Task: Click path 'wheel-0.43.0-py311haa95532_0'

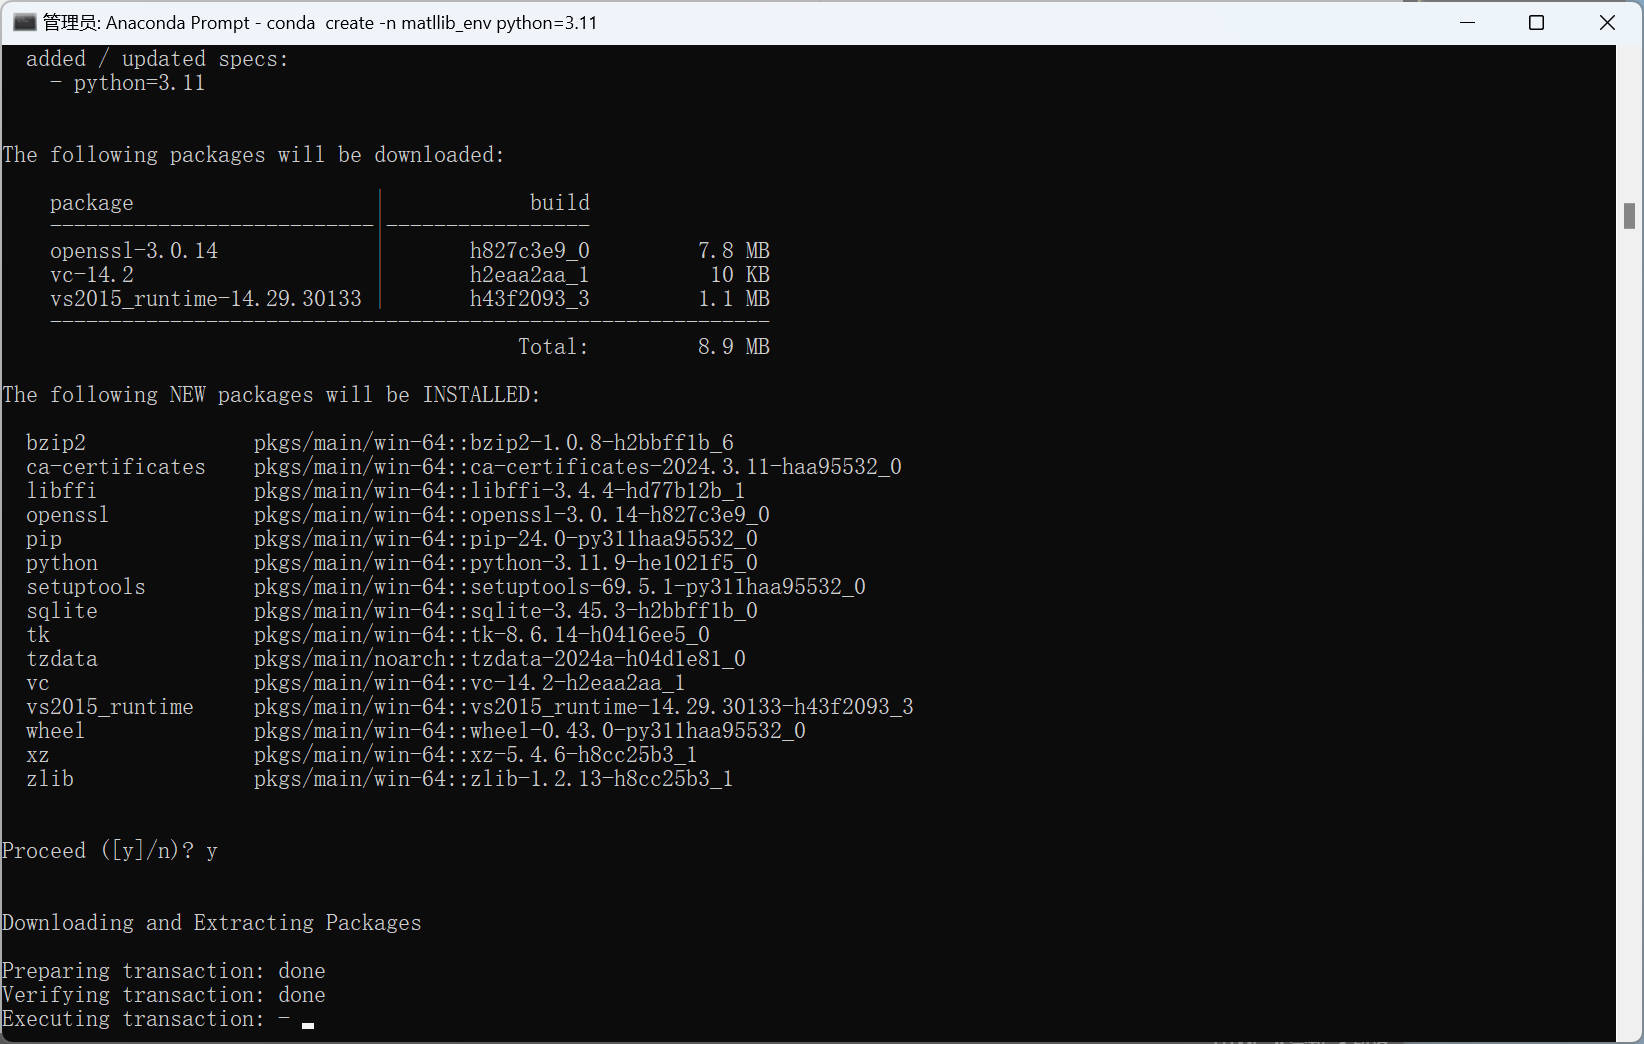Action: [x=638, y=731]
